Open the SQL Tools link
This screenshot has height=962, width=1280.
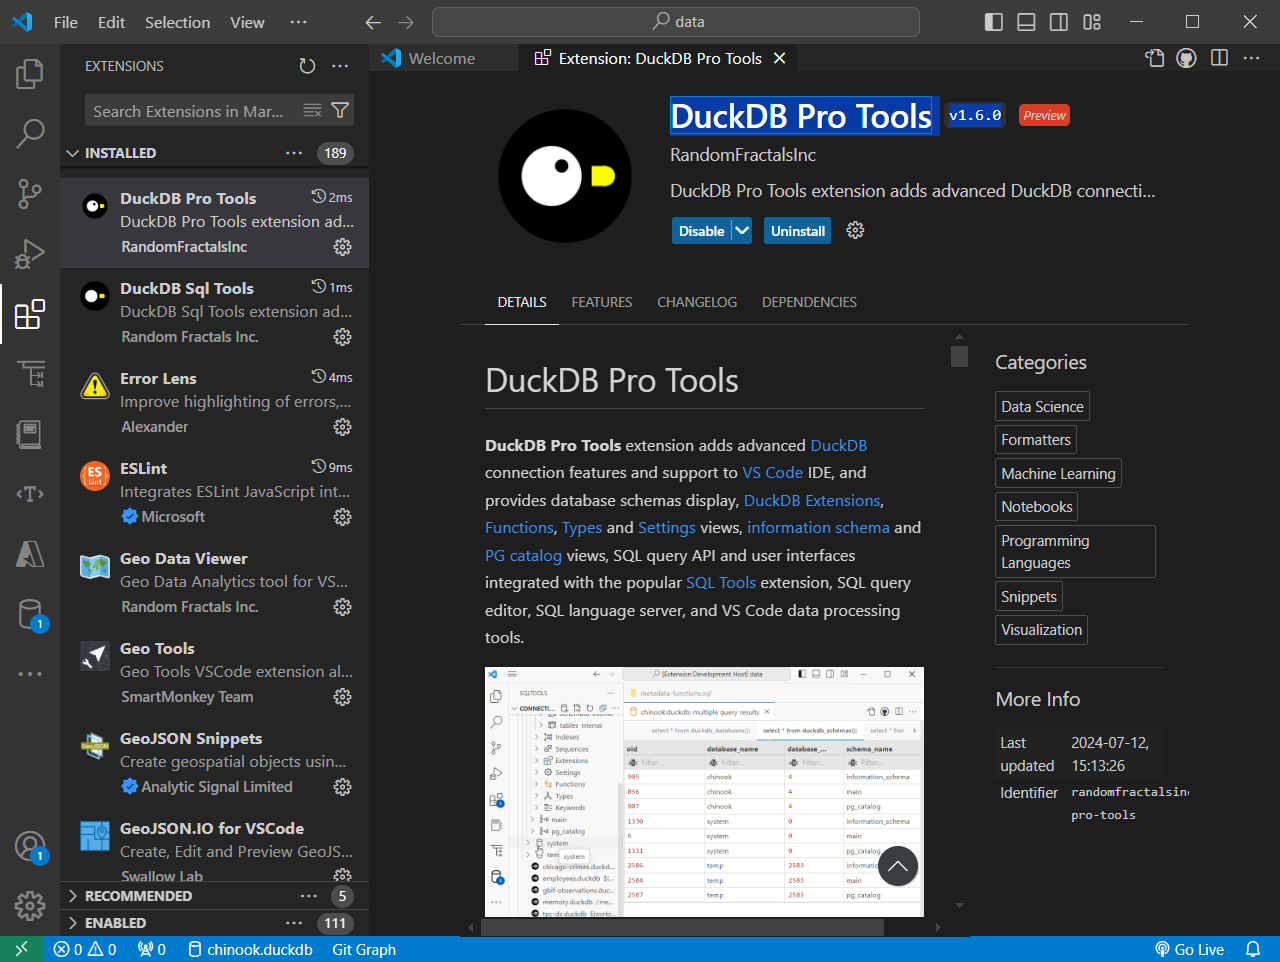tap(721, 583)
